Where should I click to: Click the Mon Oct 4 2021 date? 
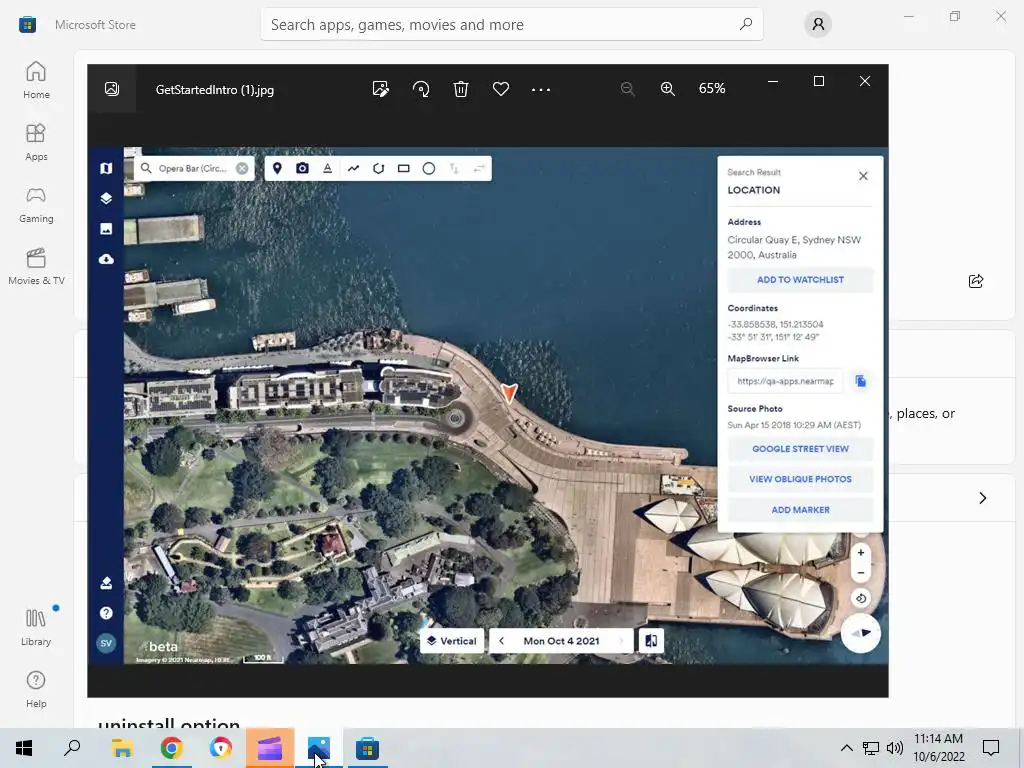pos(561,641)
